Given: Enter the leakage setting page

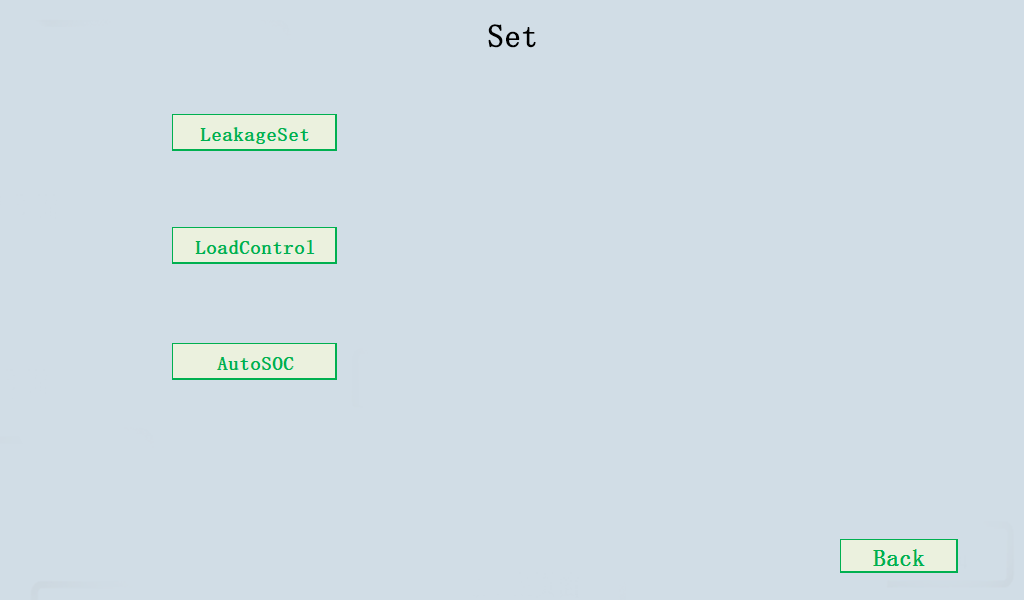Looking at the screenshot, I should (254, 133).
